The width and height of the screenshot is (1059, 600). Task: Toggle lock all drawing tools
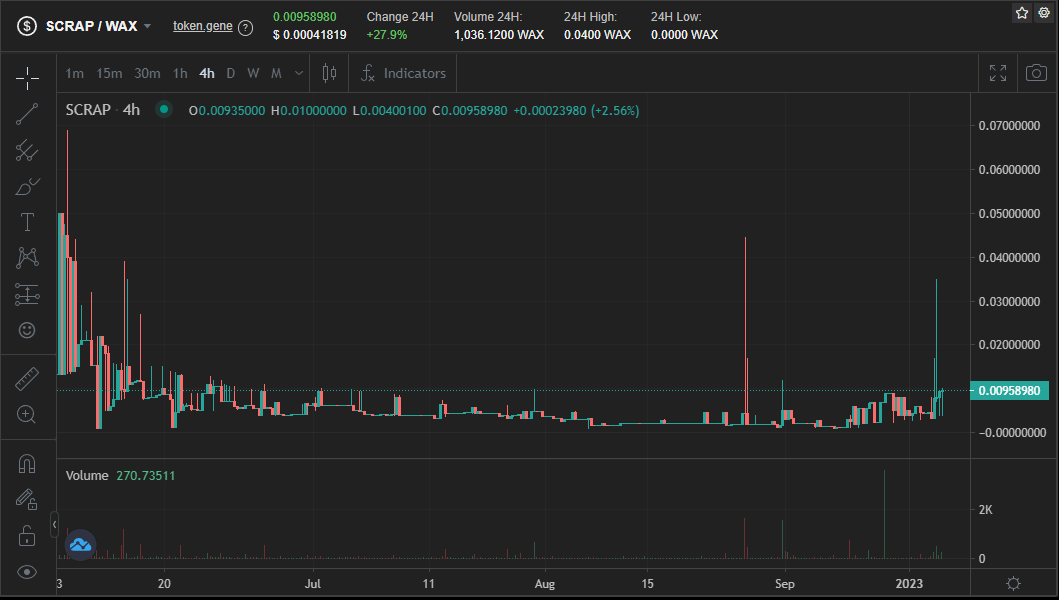(27, 536)
